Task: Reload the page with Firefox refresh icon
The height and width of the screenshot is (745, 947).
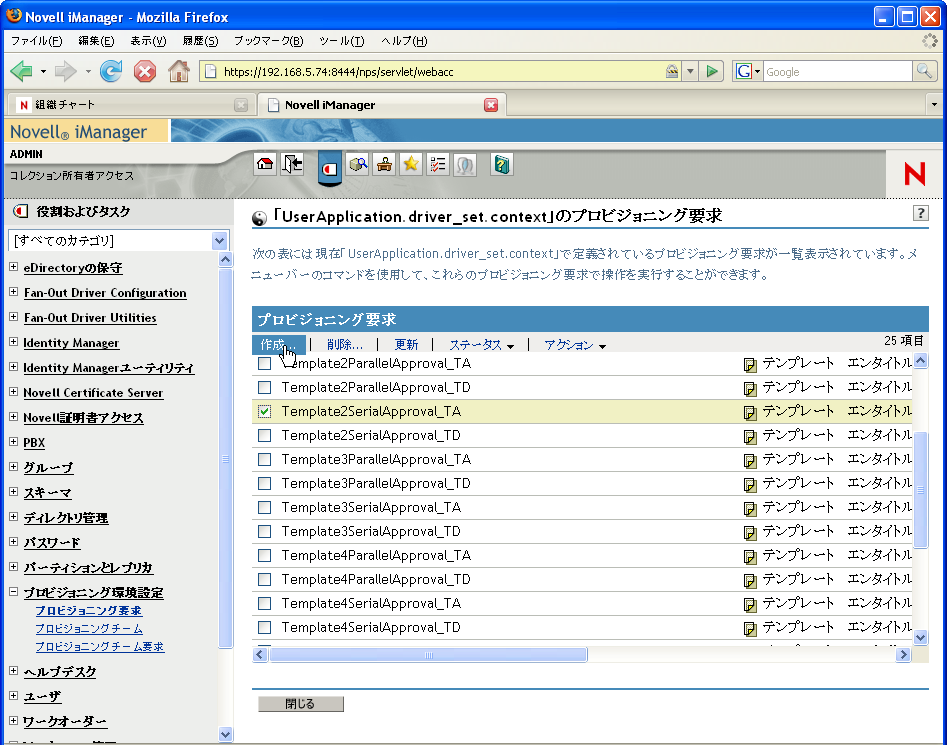Action: pyautogui.click(x=111, y=71)
